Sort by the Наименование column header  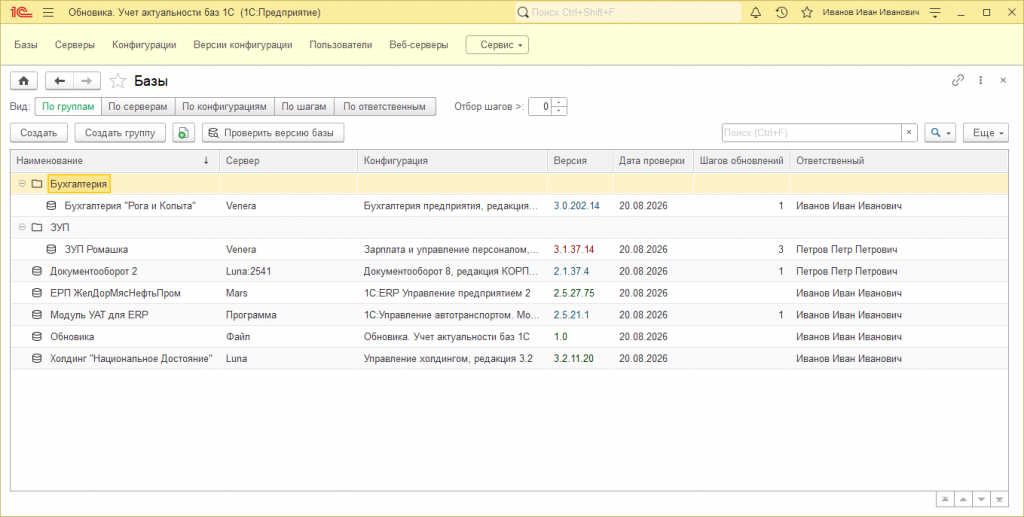pos(115,161)
